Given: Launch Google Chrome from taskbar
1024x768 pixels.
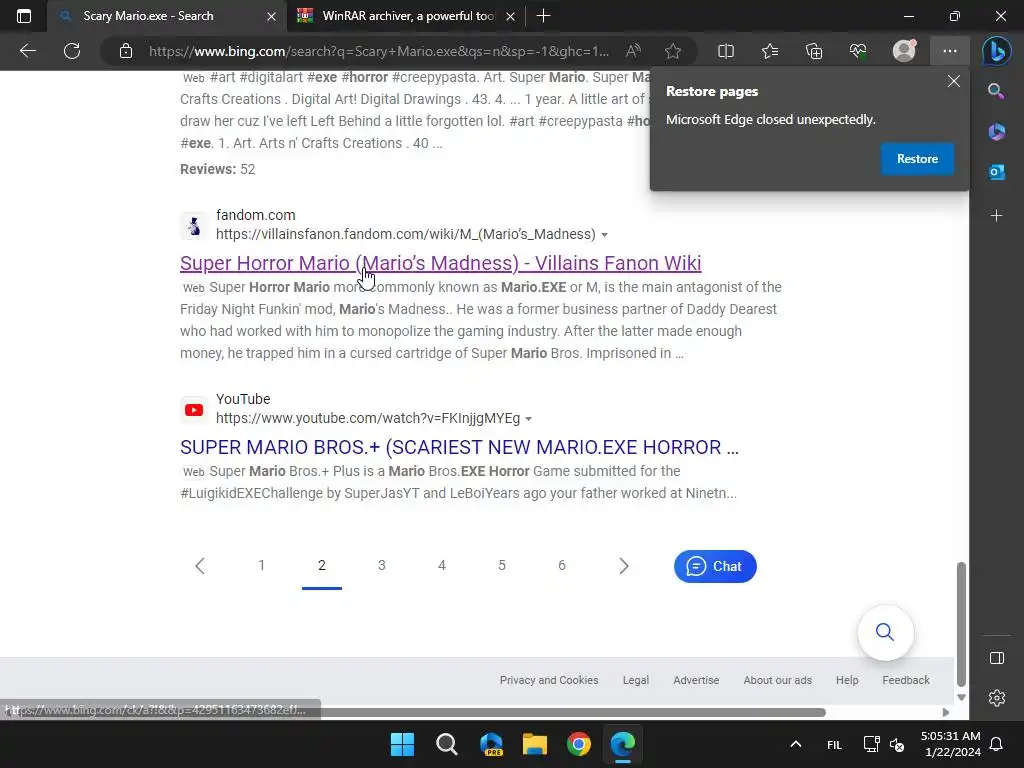Looking at the screenshot, I should [579, 744].
